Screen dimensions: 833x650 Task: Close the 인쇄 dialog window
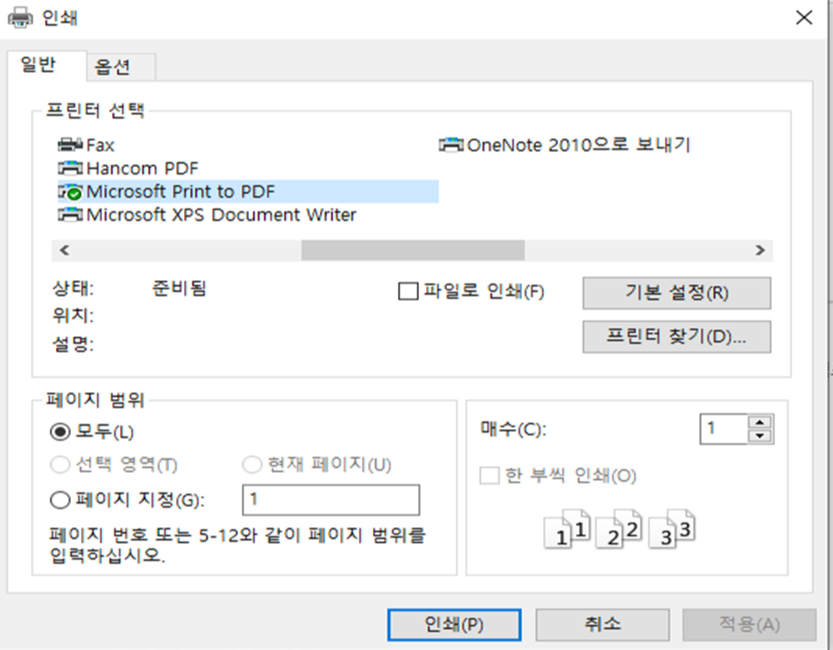(804, 18)
